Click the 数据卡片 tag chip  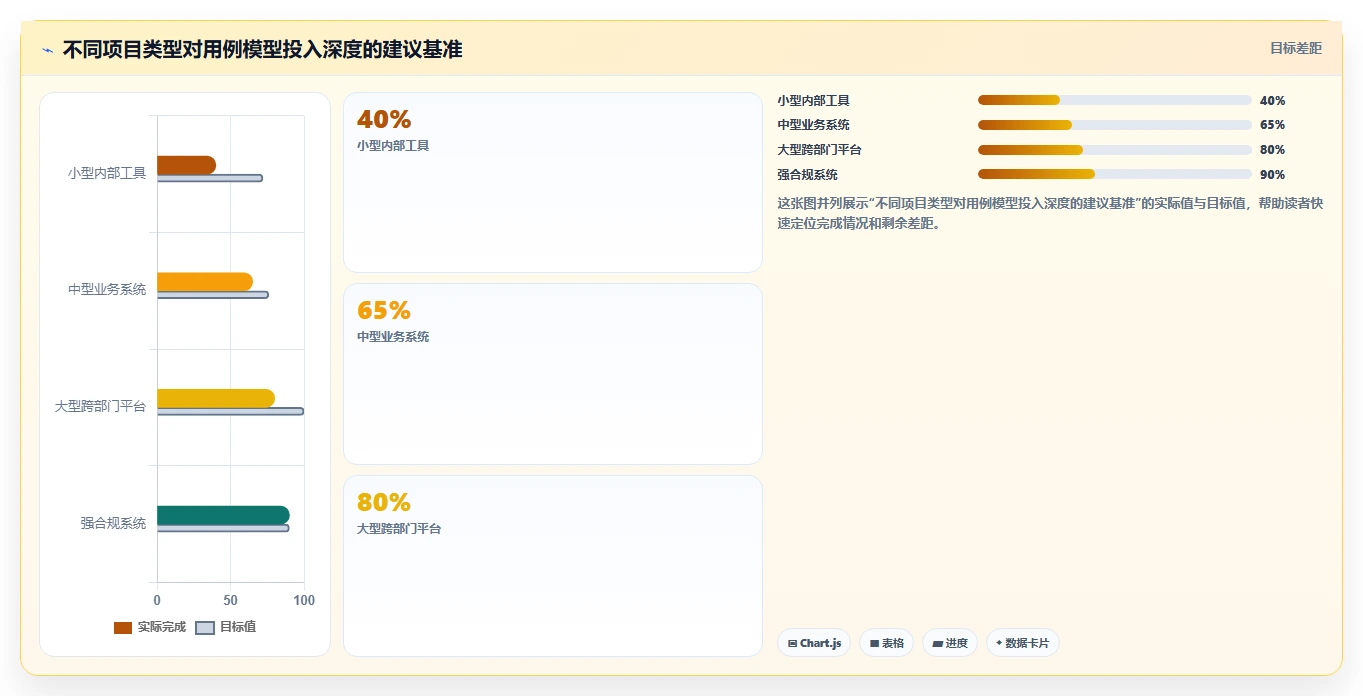(x=1022, y=643)
